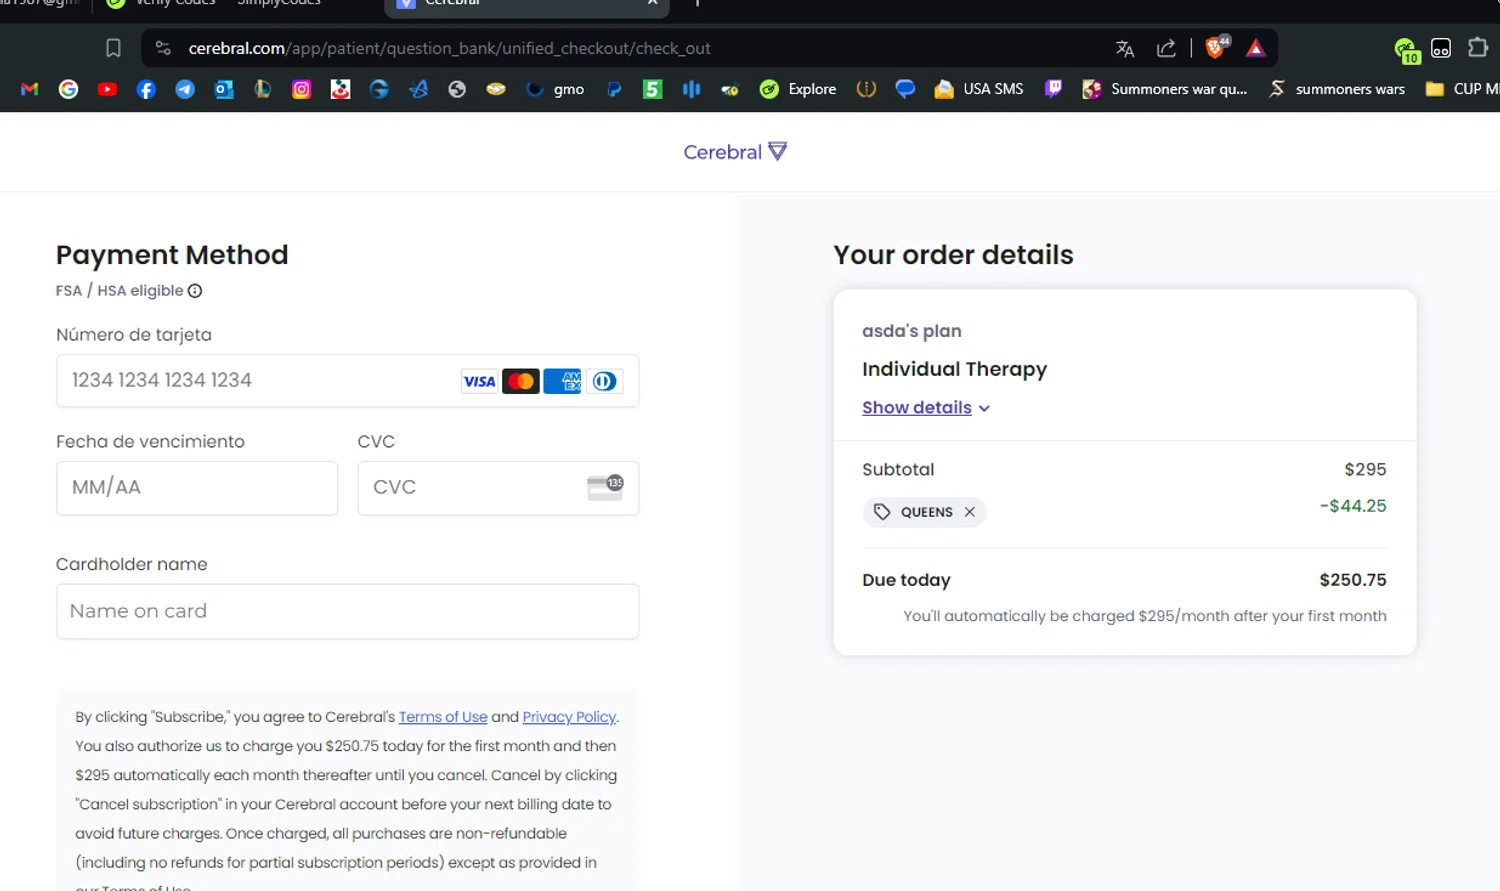Viewport: 1500px width, 891px height.
Task: Click the MM/AA expiration date field
Action: click(x=197, y=488)
